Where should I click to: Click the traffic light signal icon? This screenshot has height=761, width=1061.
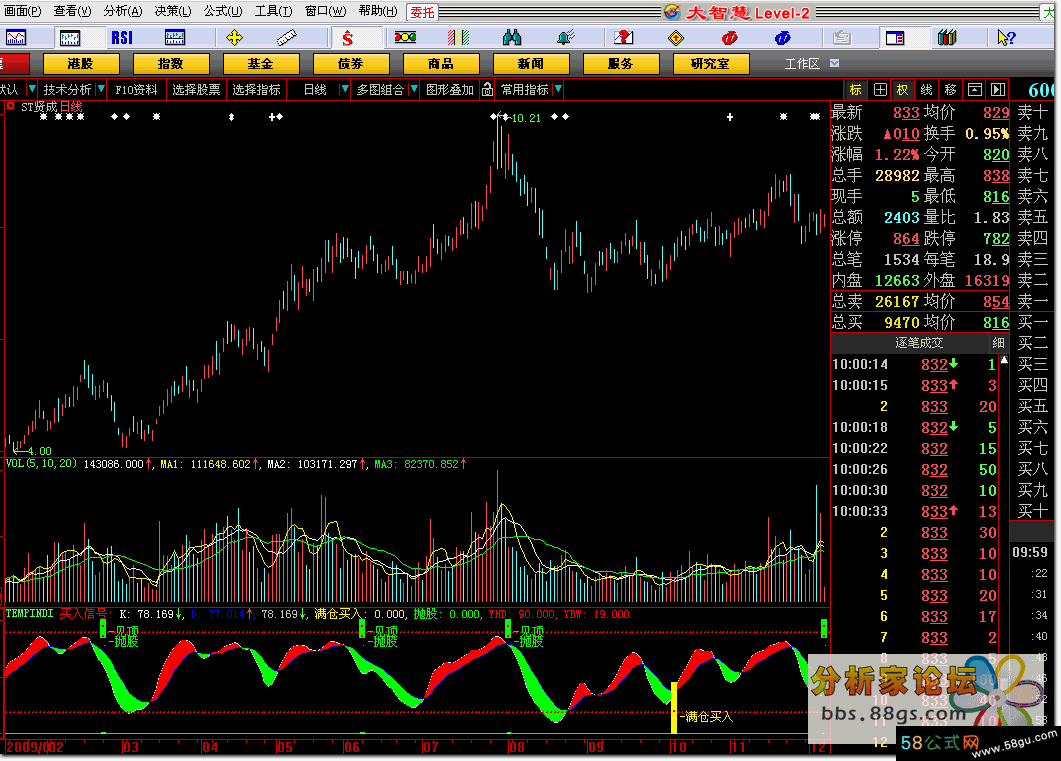405,38
